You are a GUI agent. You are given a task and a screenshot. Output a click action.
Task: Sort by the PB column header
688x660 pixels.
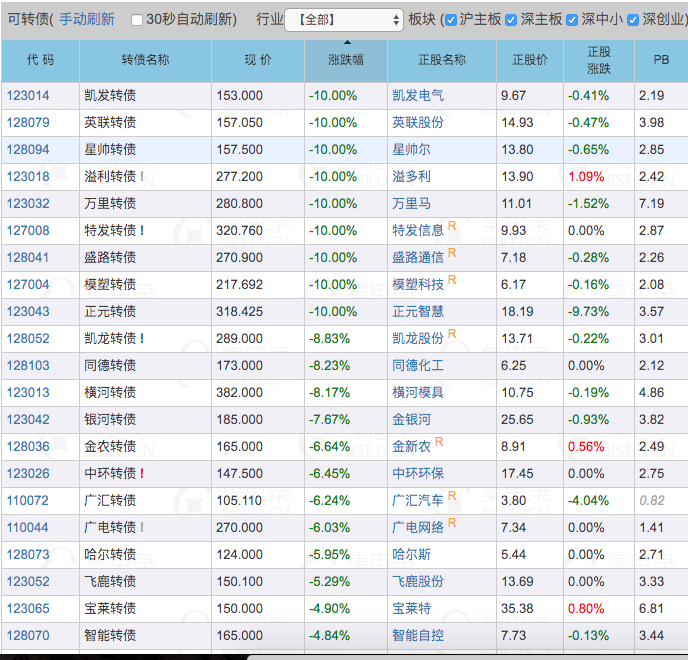coord(661,61)
